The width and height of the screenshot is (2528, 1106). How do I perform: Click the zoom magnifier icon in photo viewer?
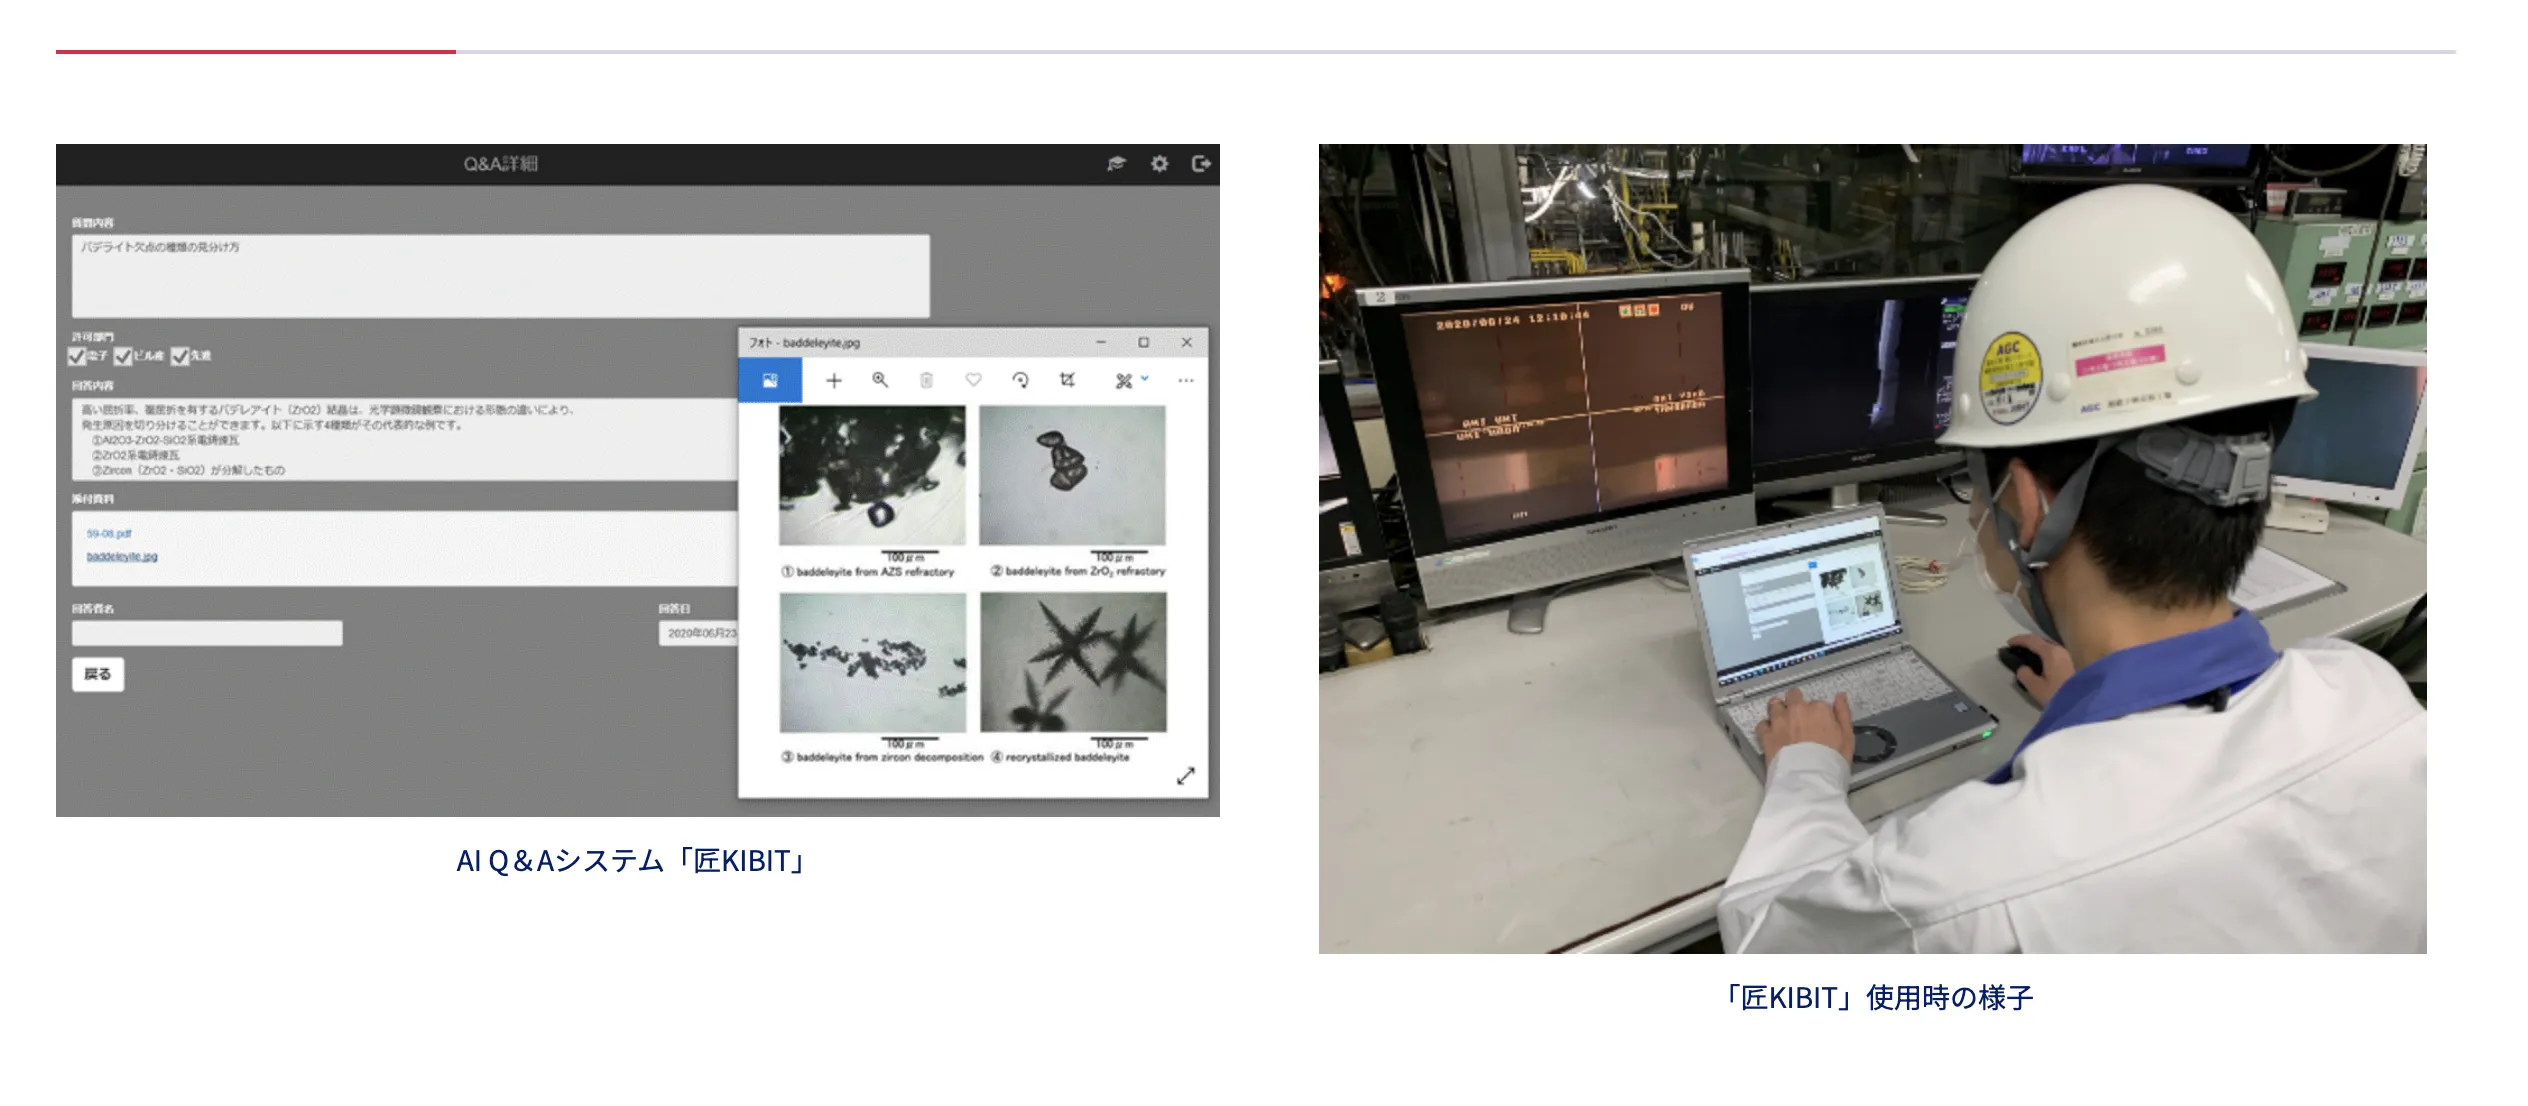coord(880,380)
